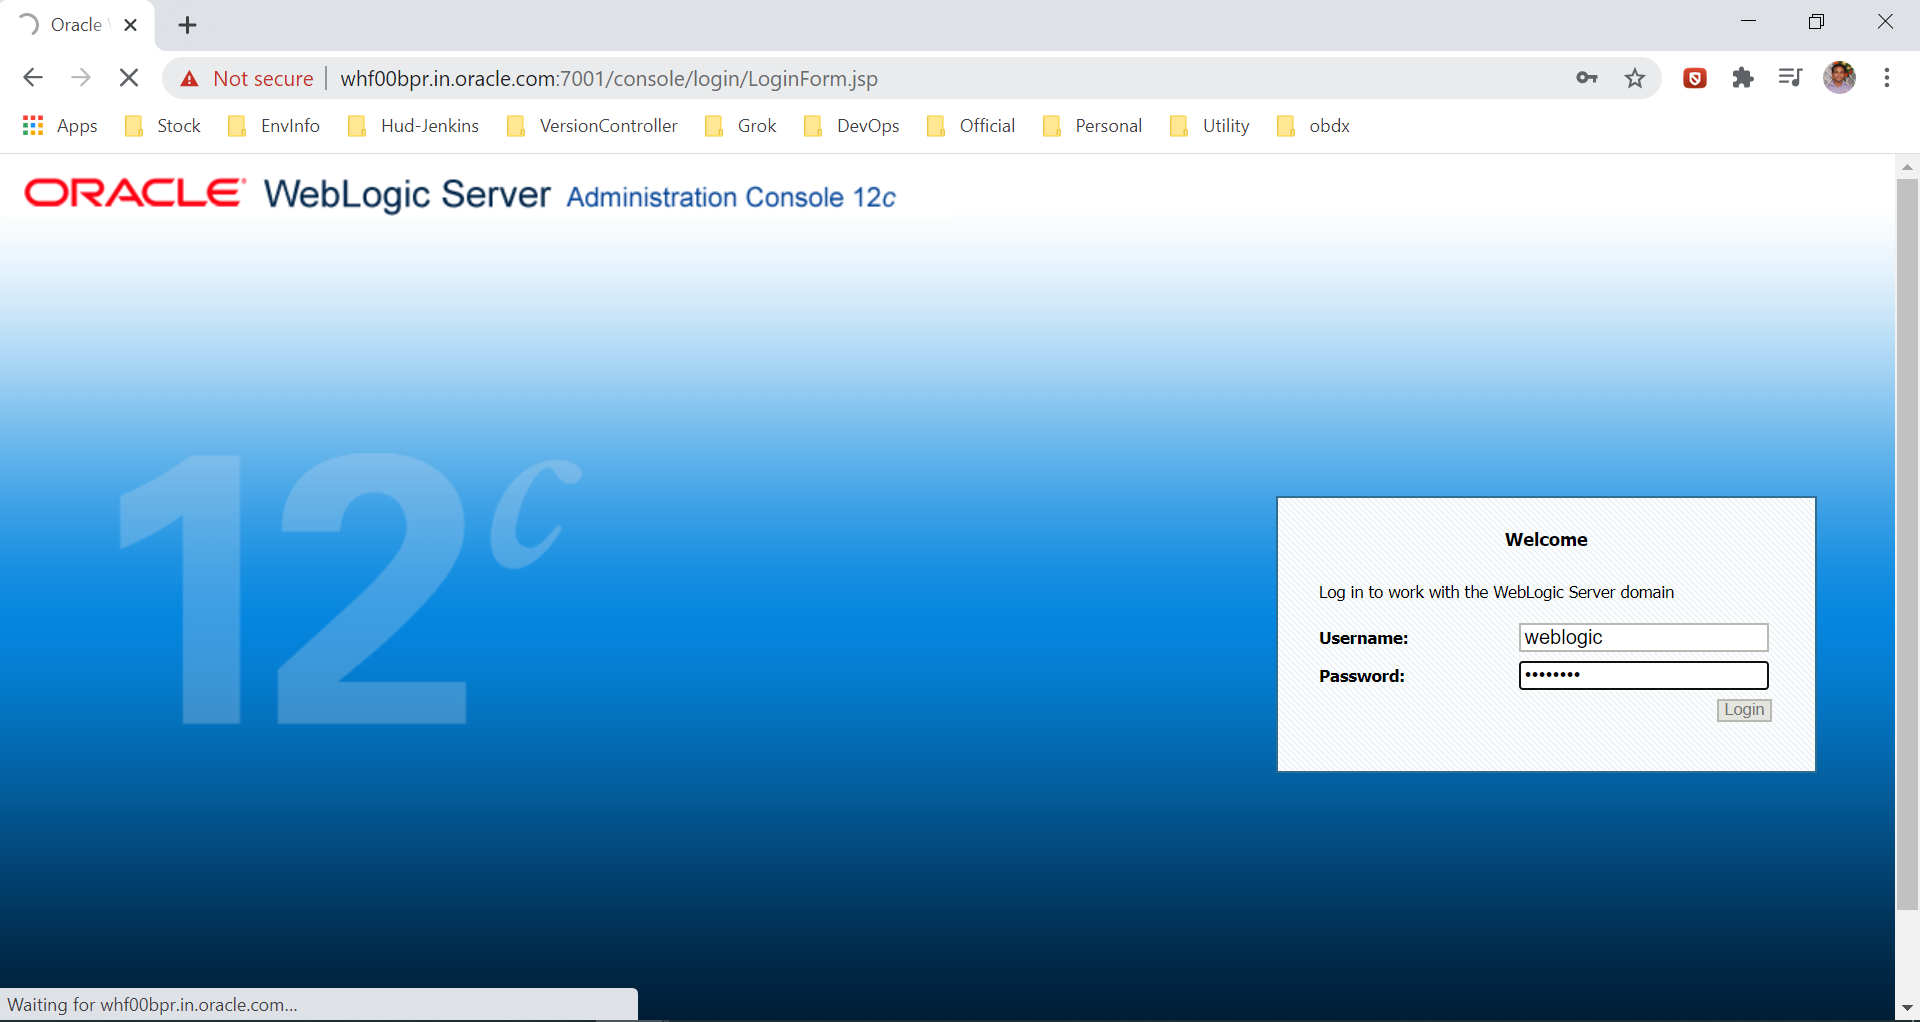Image resolution: width=1920 pixels, height=1022 pixels.
Task: Open the Extensions puzzle menu
Action: point(1743,78)
